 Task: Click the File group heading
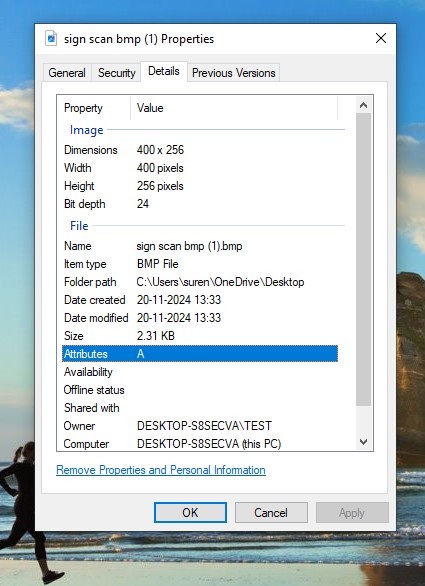click(79, 226)
